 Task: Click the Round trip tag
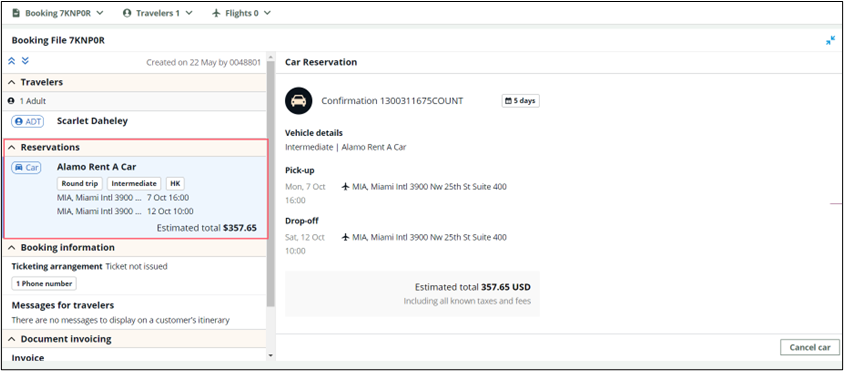[80, 184]
